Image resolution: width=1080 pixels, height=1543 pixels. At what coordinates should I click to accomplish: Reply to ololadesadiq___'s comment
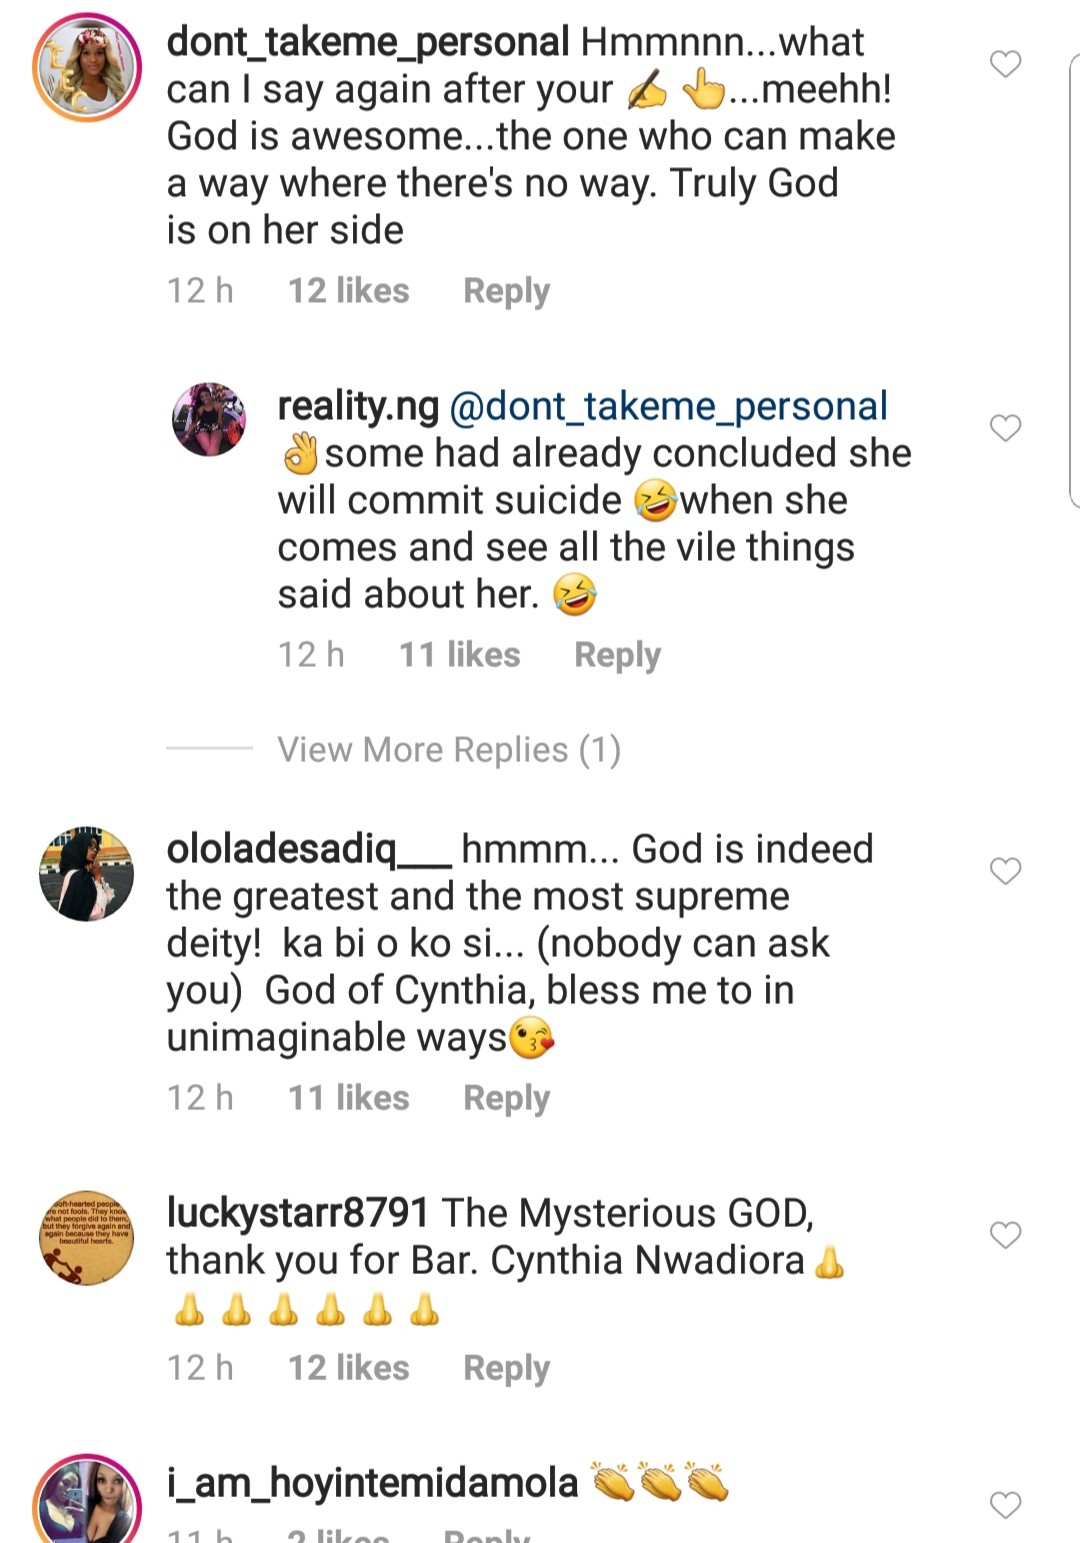pyautogui.click(x=506, y=1098)
